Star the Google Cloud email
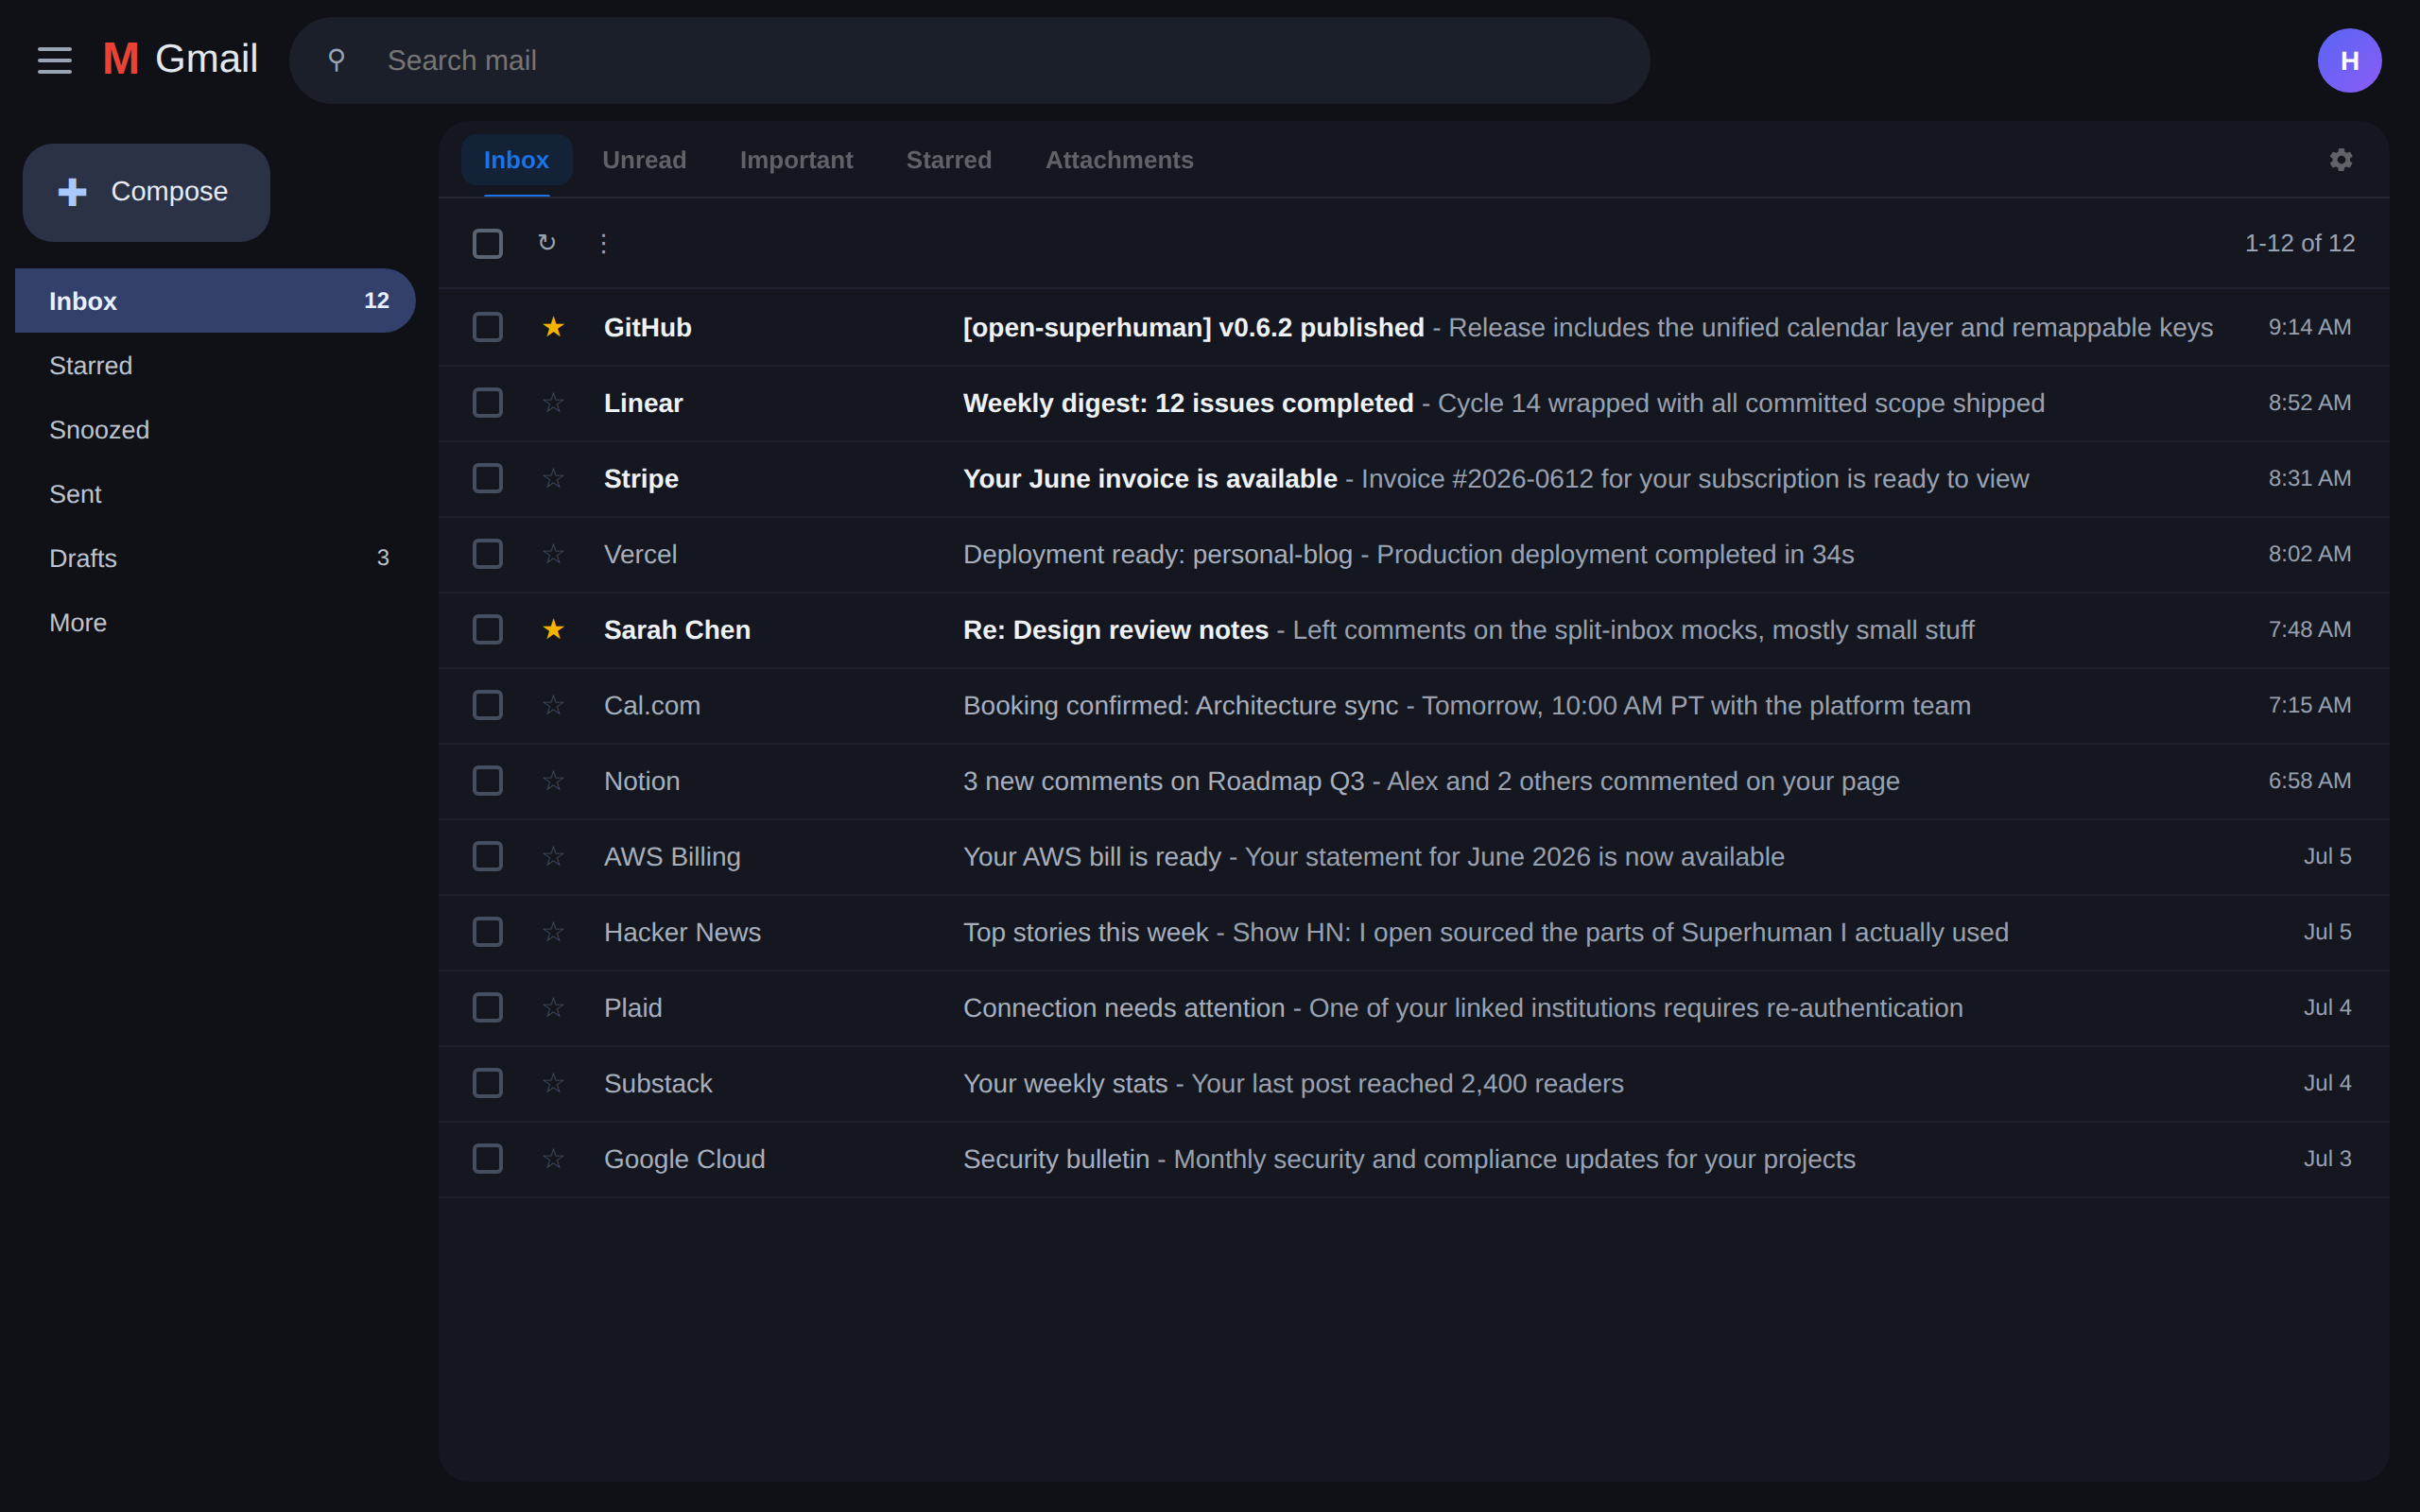 (x=553, y=1159)
